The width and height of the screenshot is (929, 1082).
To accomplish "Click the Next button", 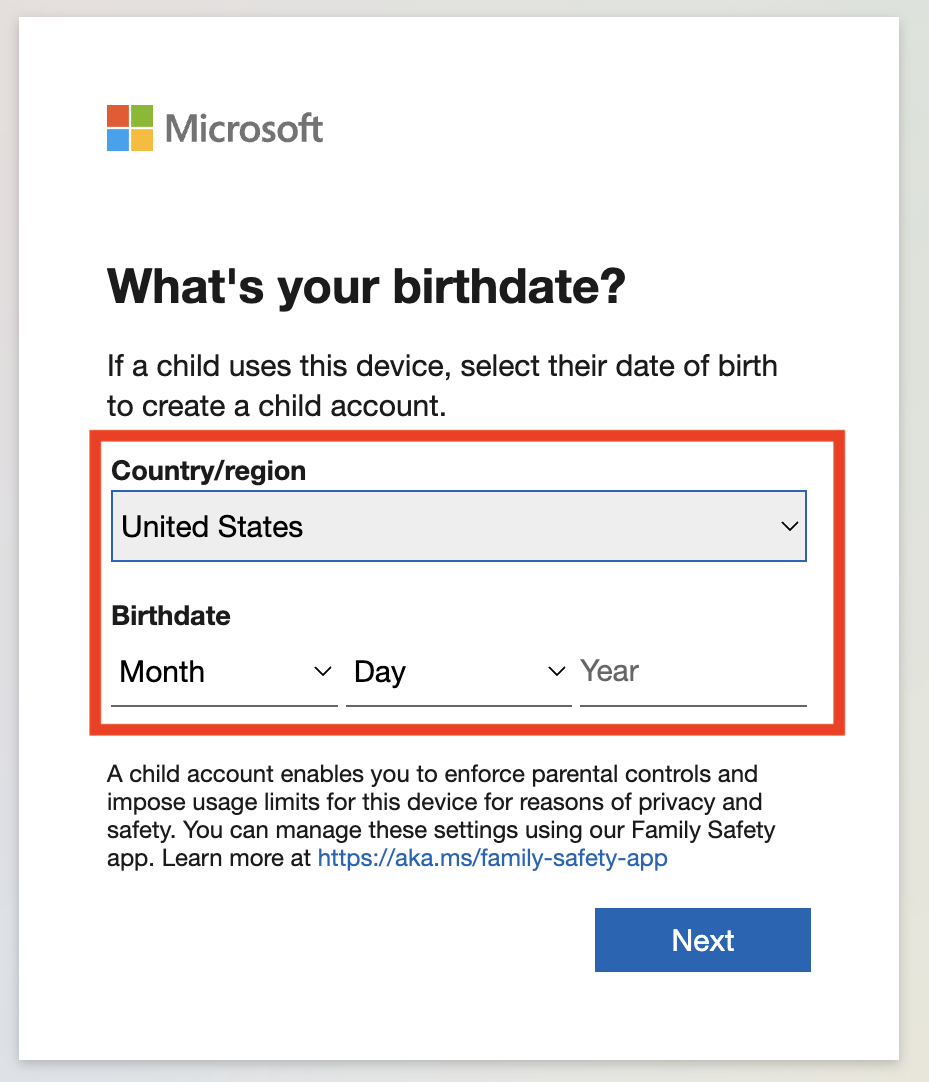I will [702, 939].
